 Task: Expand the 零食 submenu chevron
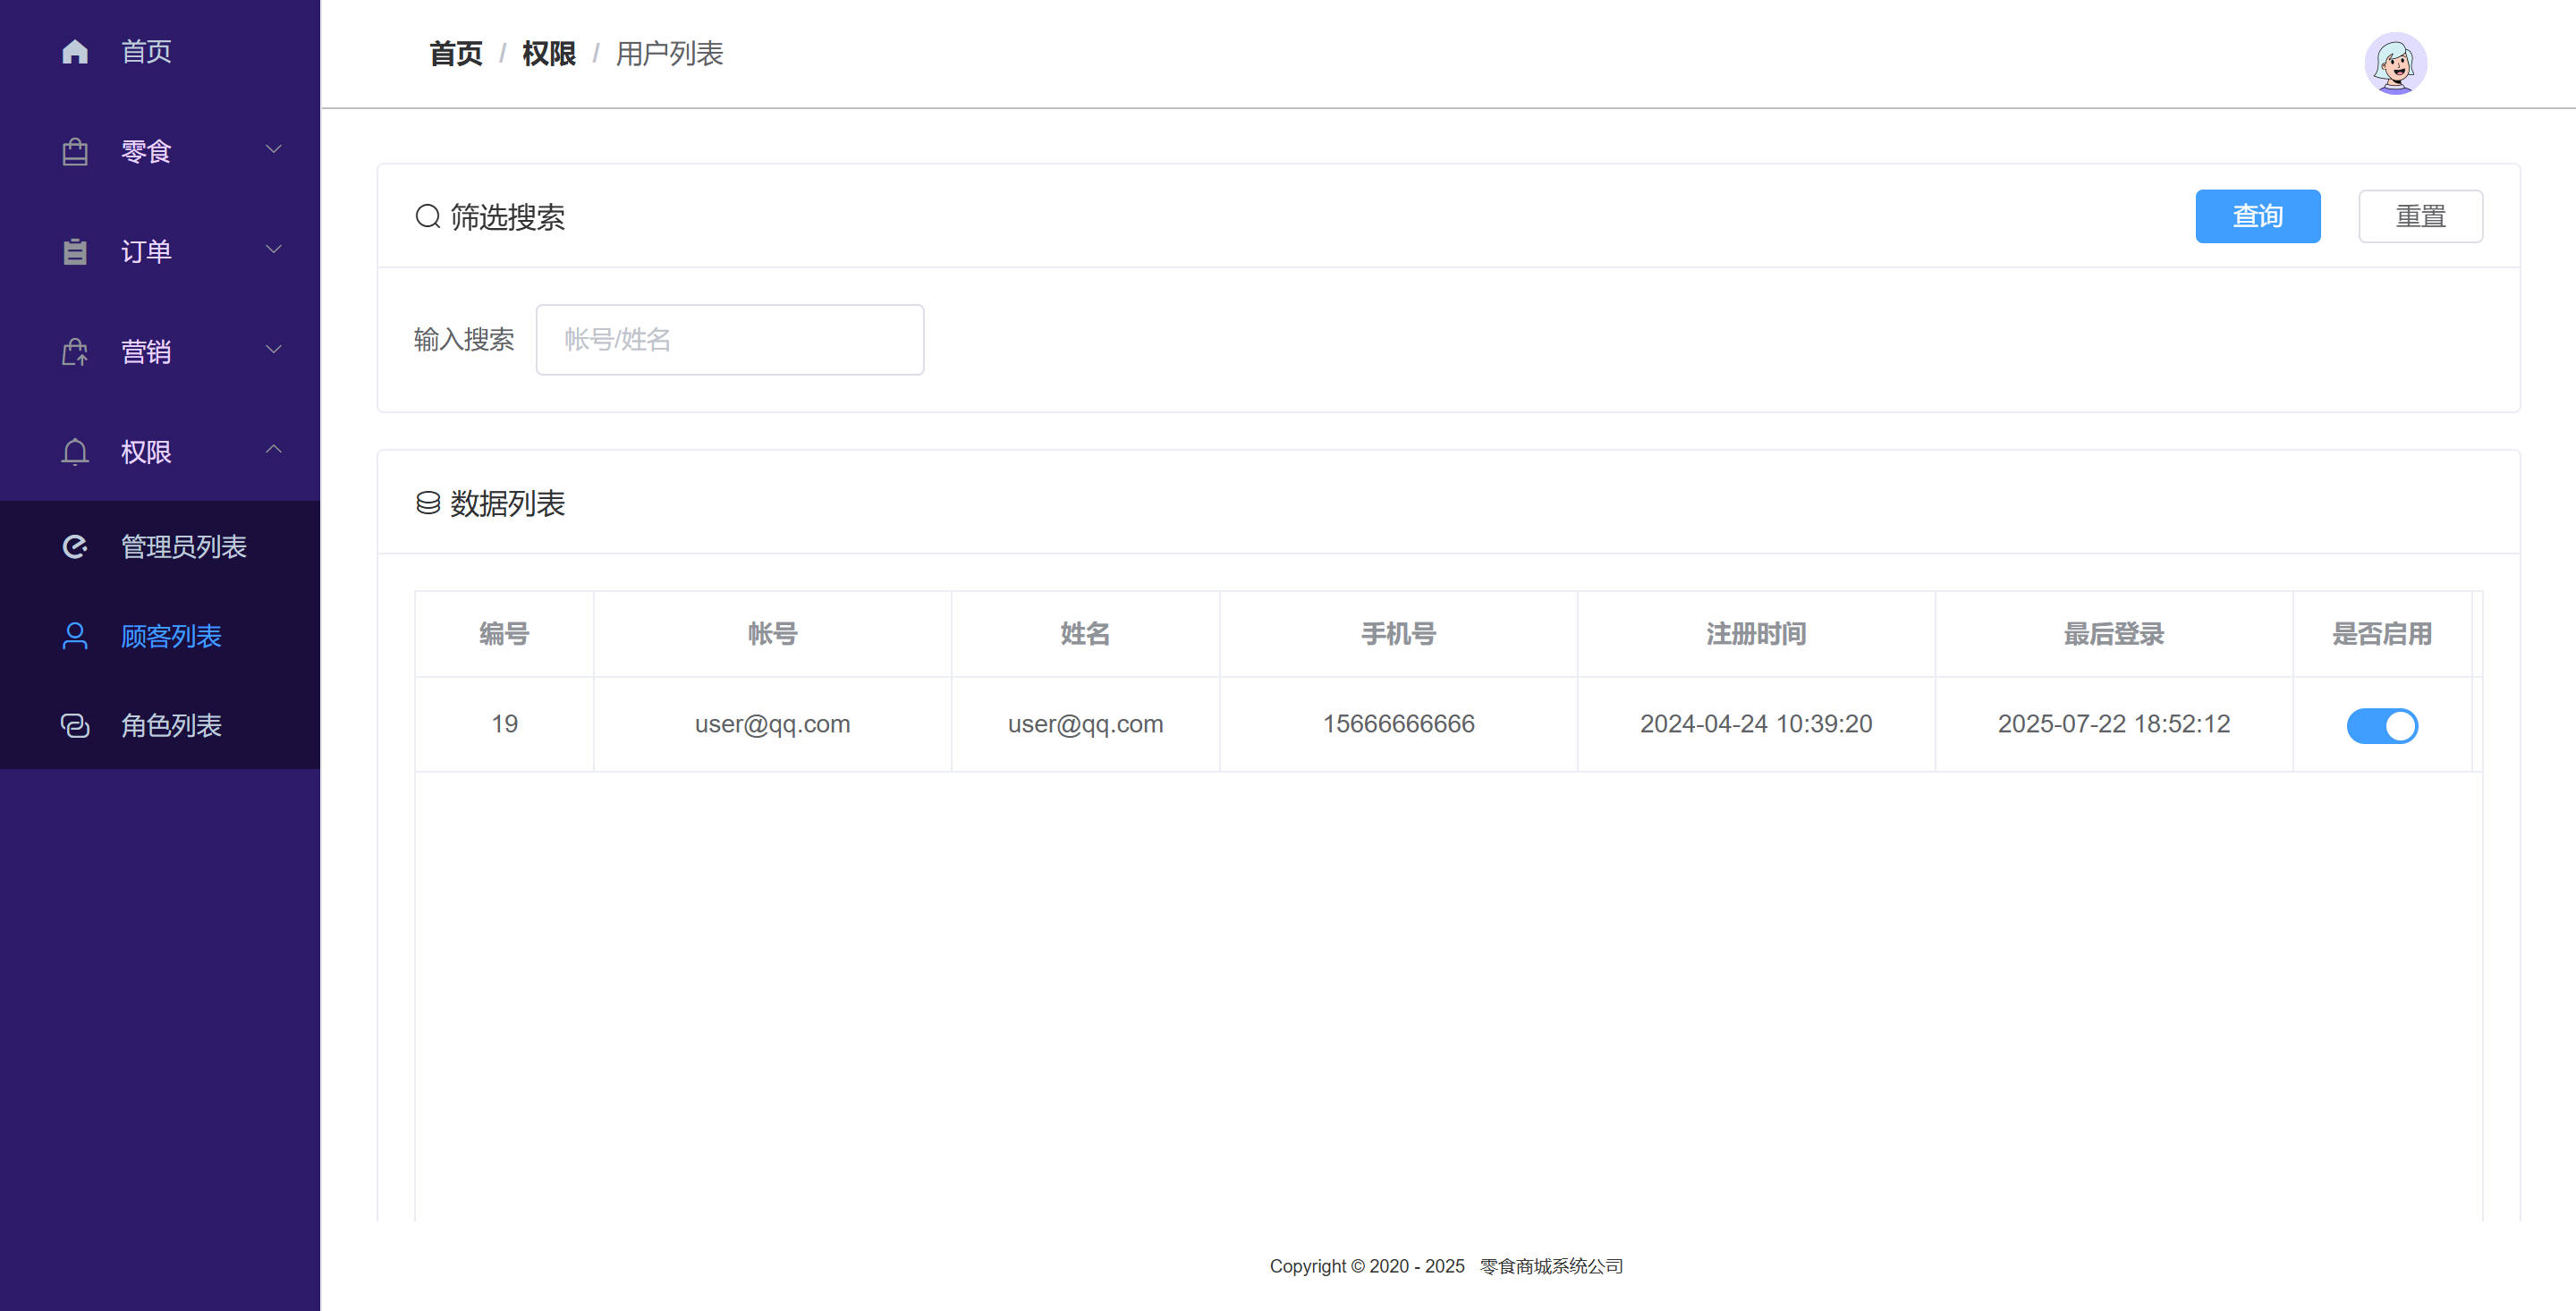click(x=273, y=149)
